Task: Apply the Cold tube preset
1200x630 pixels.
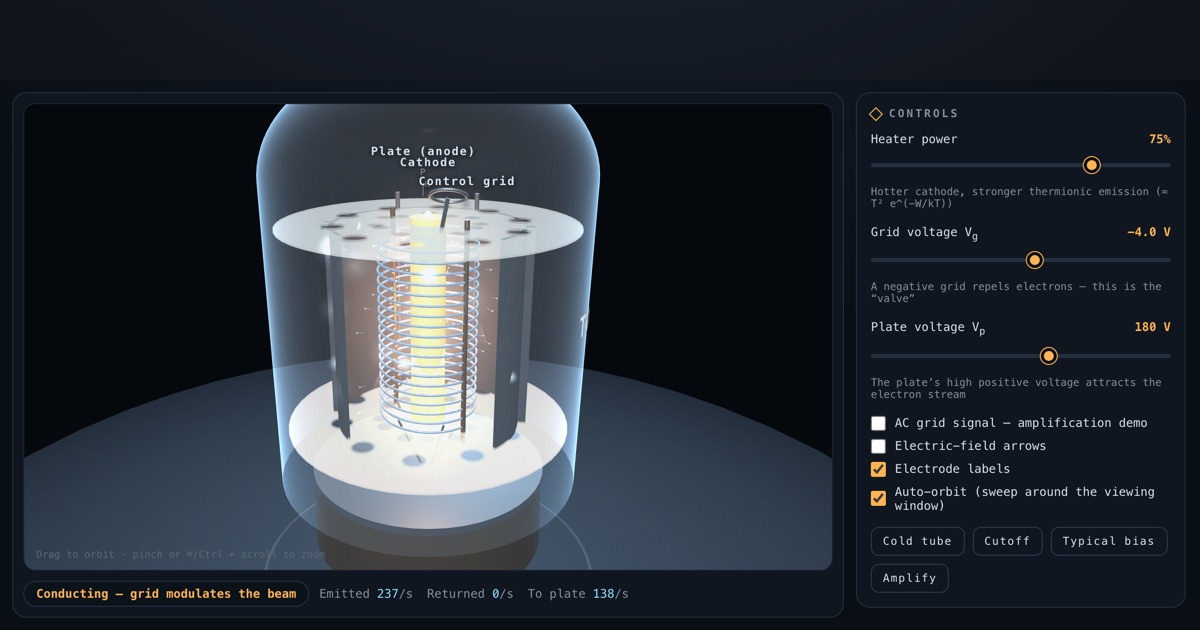Action: coord(917,541)
